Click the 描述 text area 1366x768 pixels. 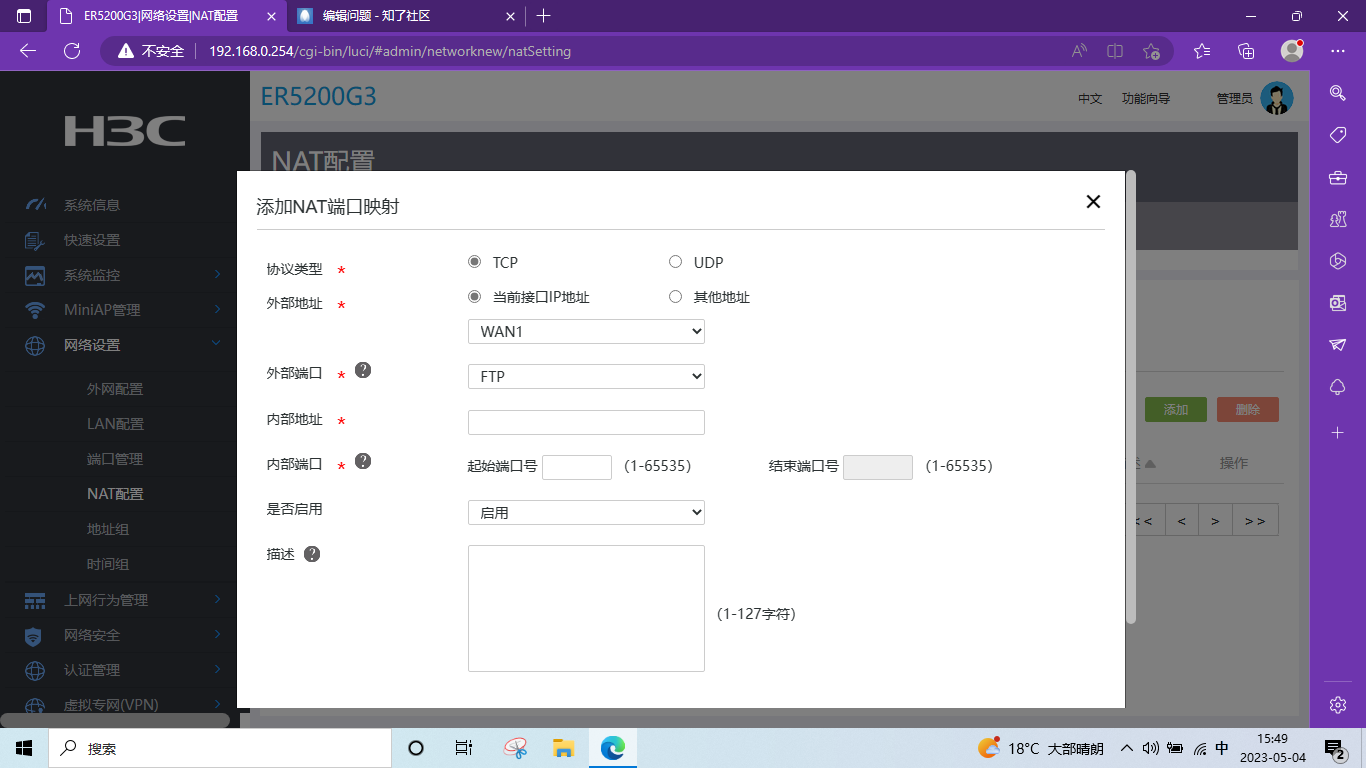click(586, 608)
